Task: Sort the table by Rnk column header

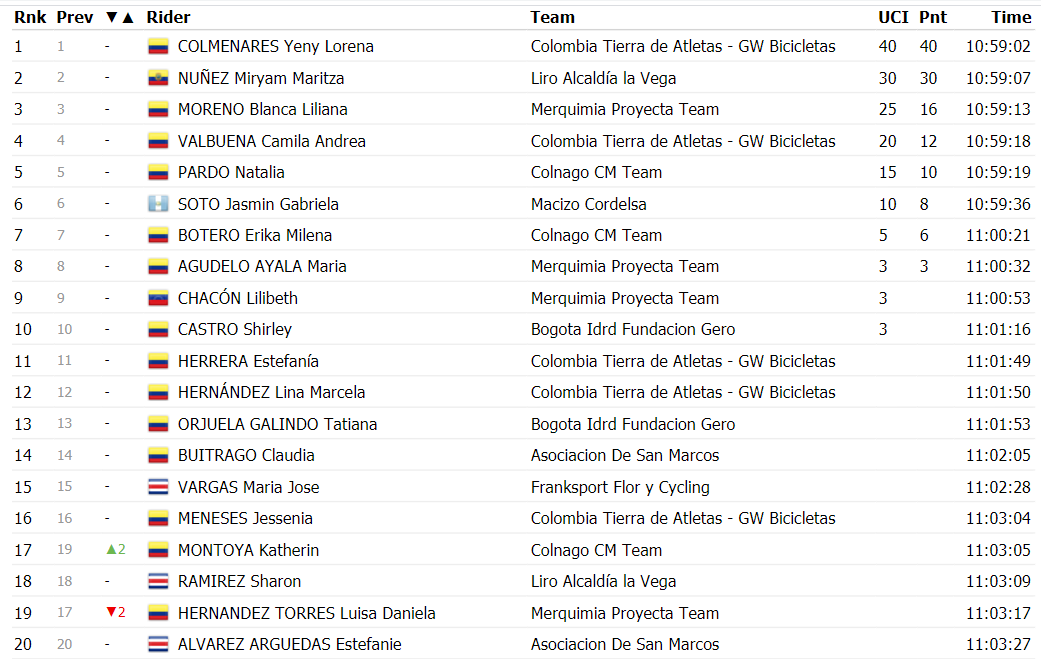Action: (31, 17)
